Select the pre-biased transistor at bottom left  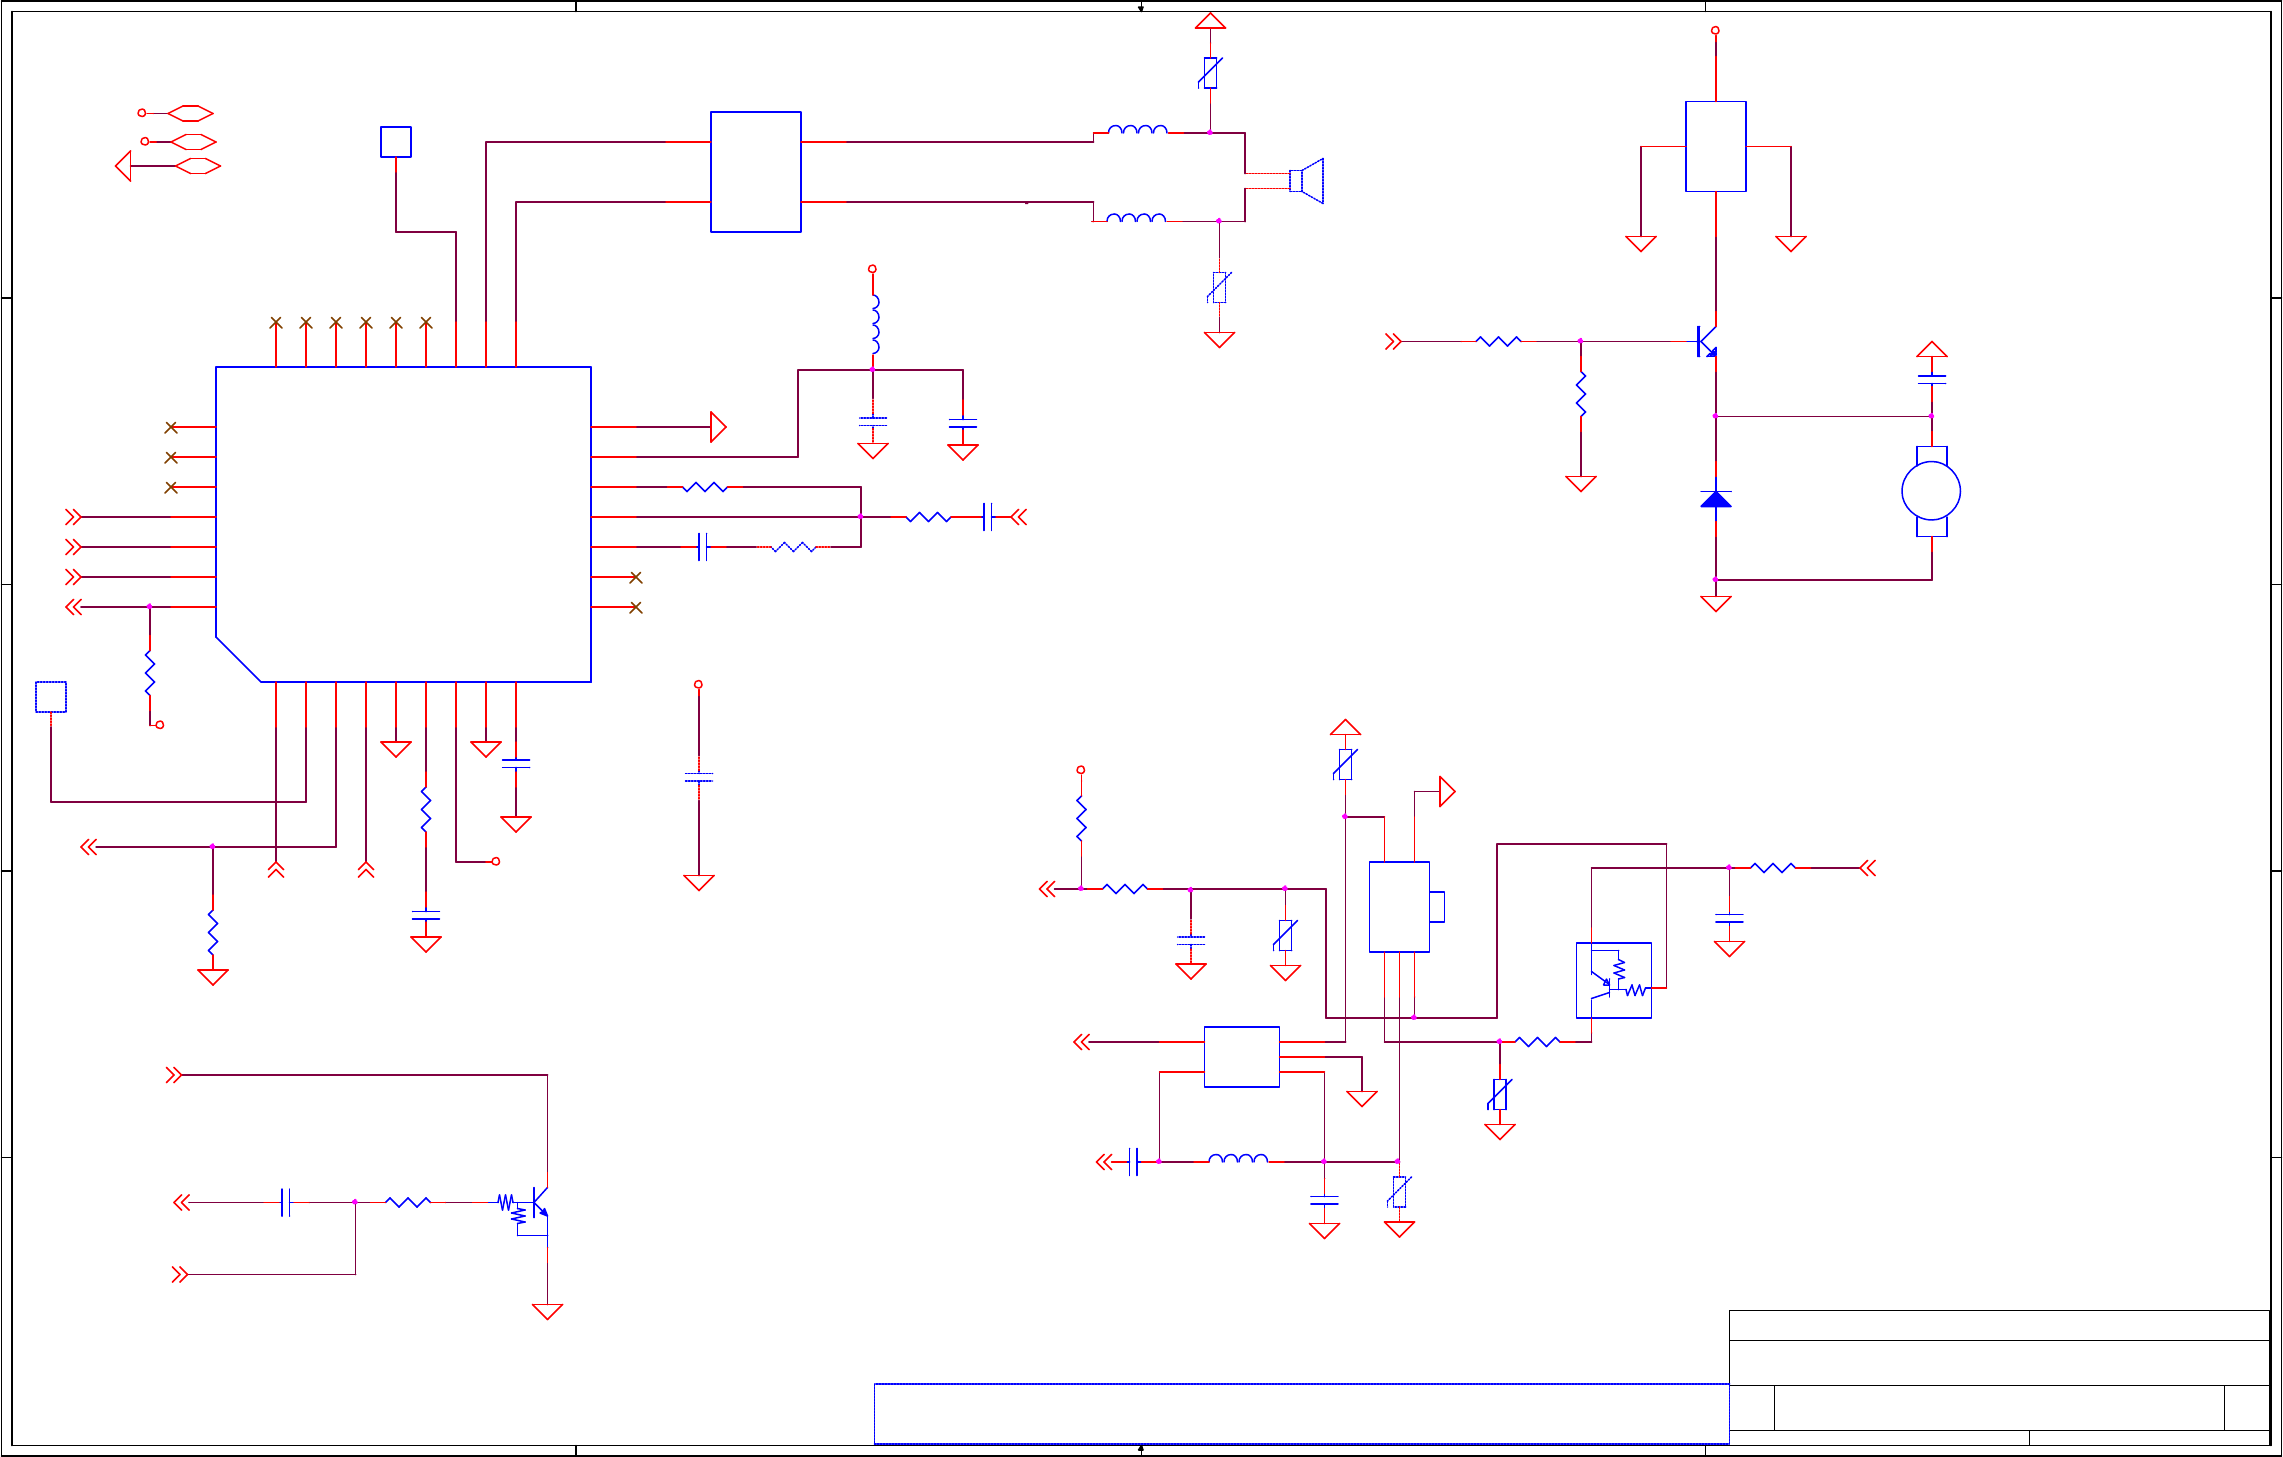(525, 1207)
